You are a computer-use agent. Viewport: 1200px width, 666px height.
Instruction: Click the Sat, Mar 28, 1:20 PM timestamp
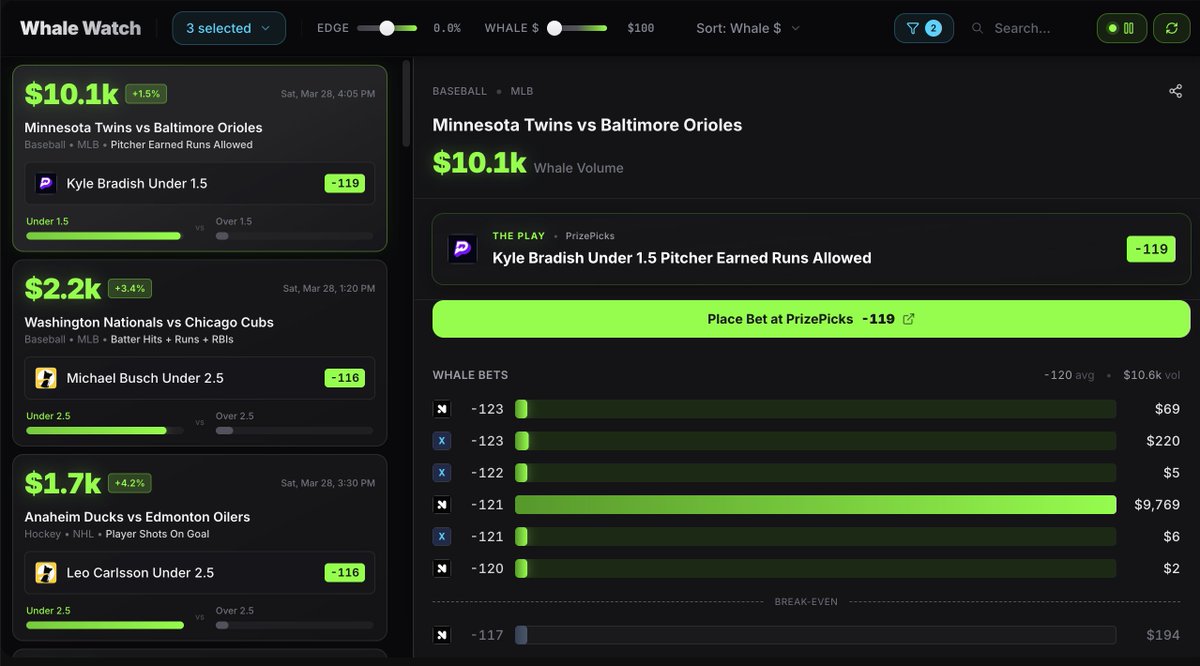[329, 289]
